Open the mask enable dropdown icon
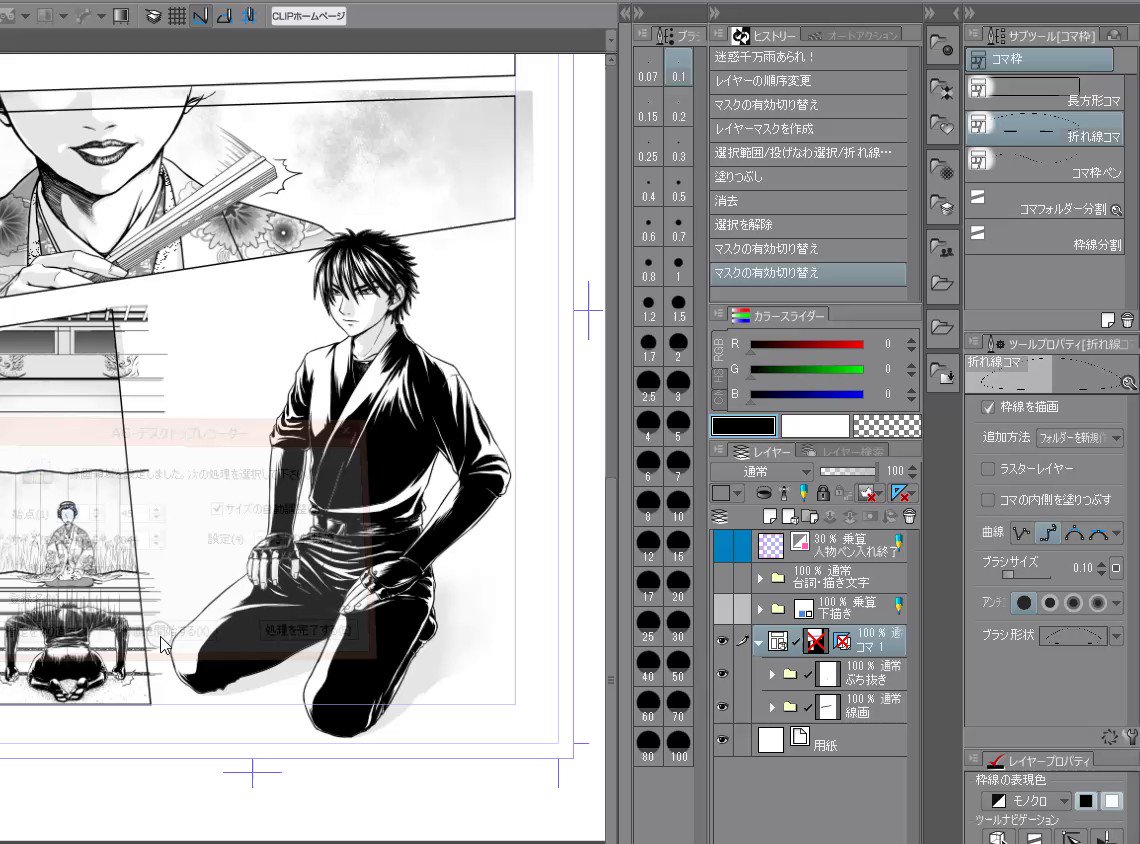This screenshot has height=844, width=1140. [x=868, y=493]
